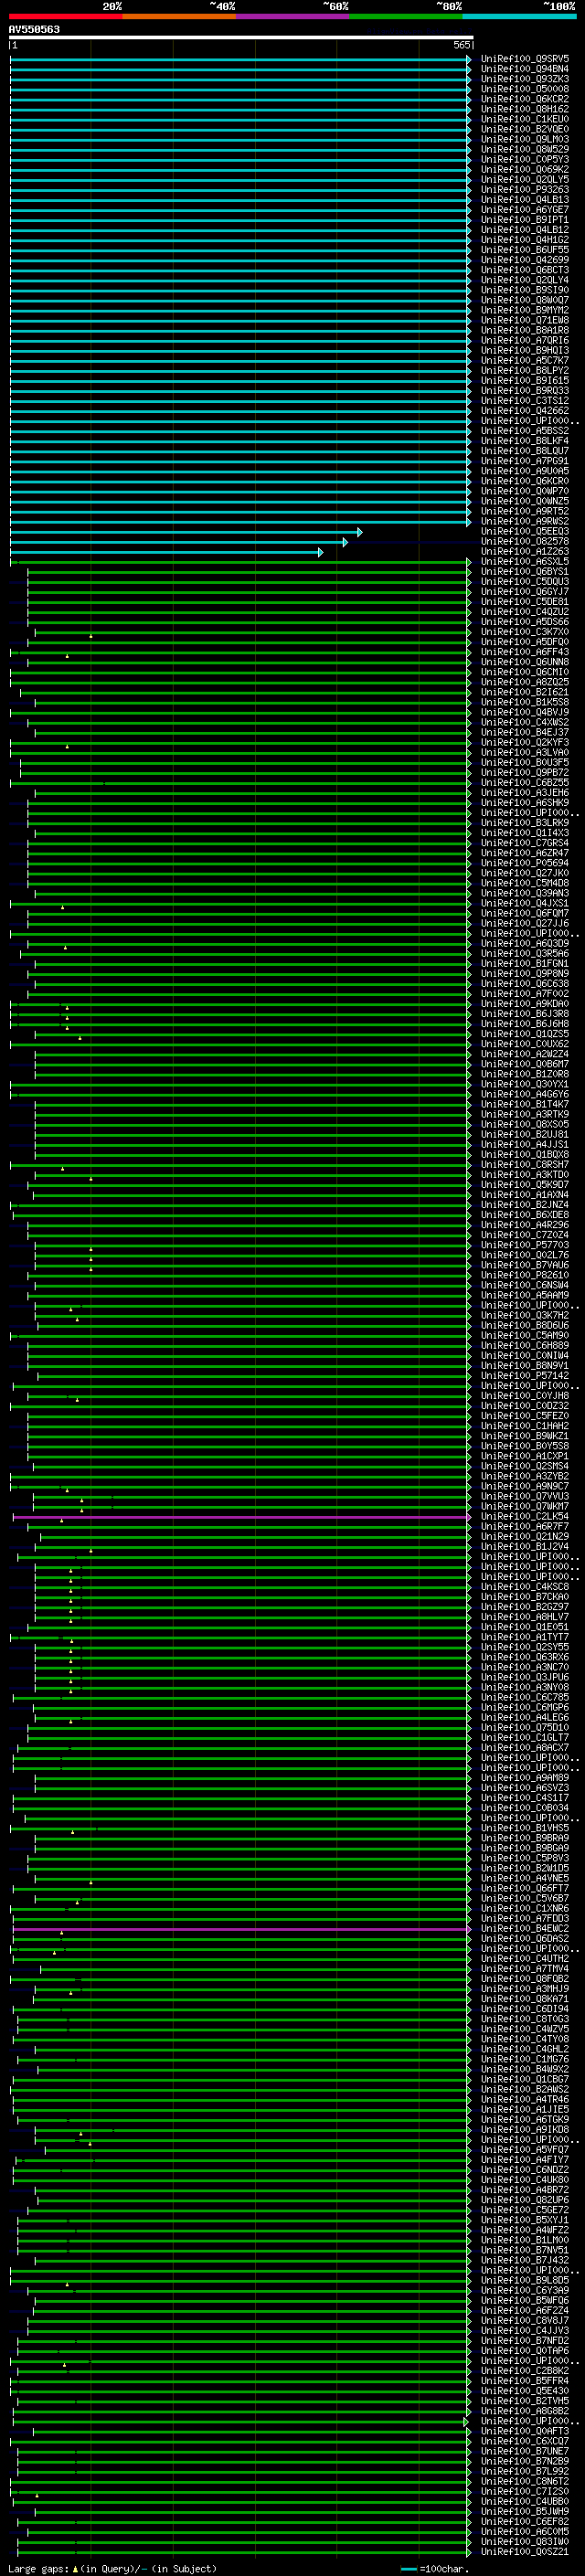Select hit label UniRef100_Q5EEQ3
The height and width of the screenshot is (2576, 585).
[x=525, y=532]
